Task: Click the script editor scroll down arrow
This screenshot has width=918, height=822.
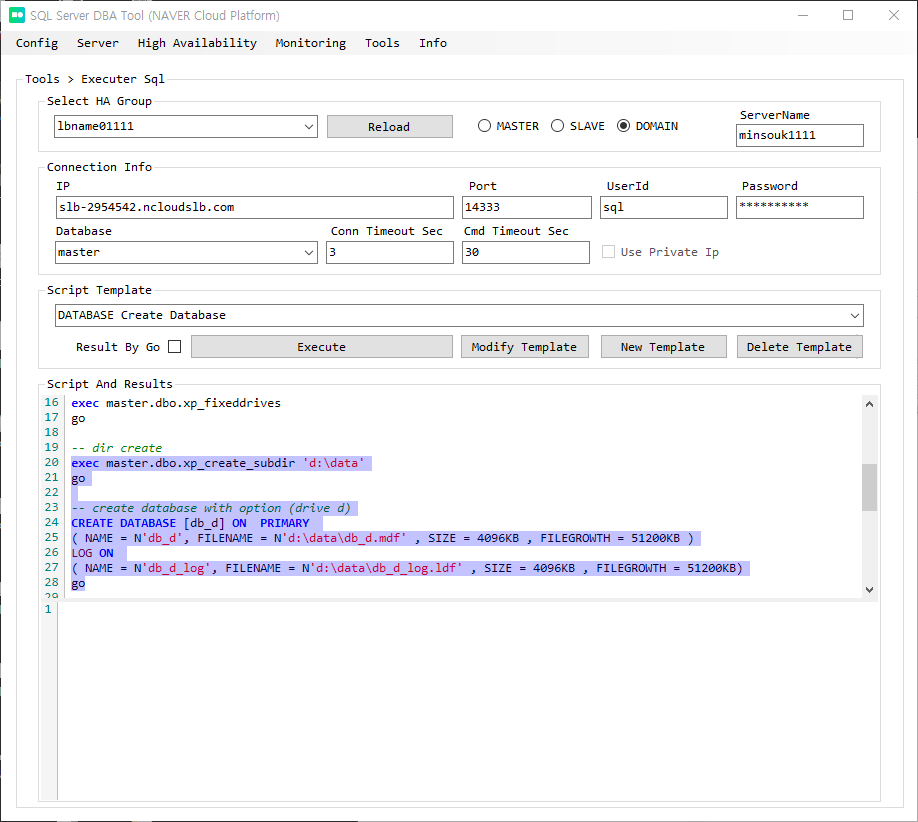Action: tap(869, 590)
